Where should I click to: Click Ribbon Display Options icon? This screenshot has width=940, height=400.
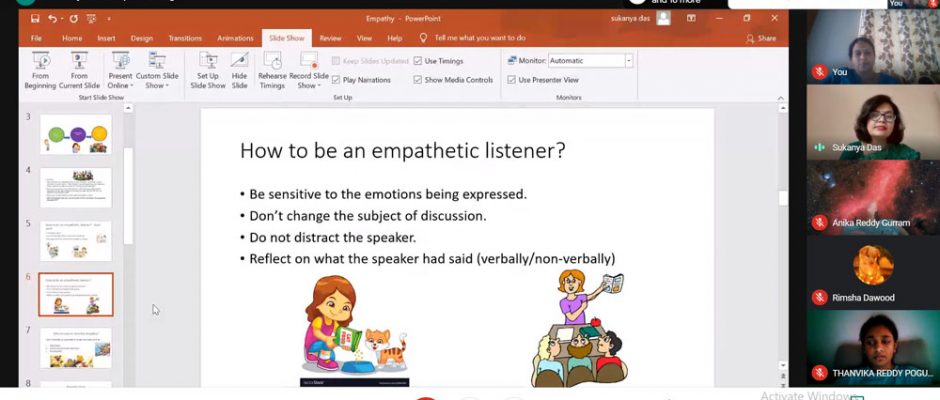pos(691,19)
